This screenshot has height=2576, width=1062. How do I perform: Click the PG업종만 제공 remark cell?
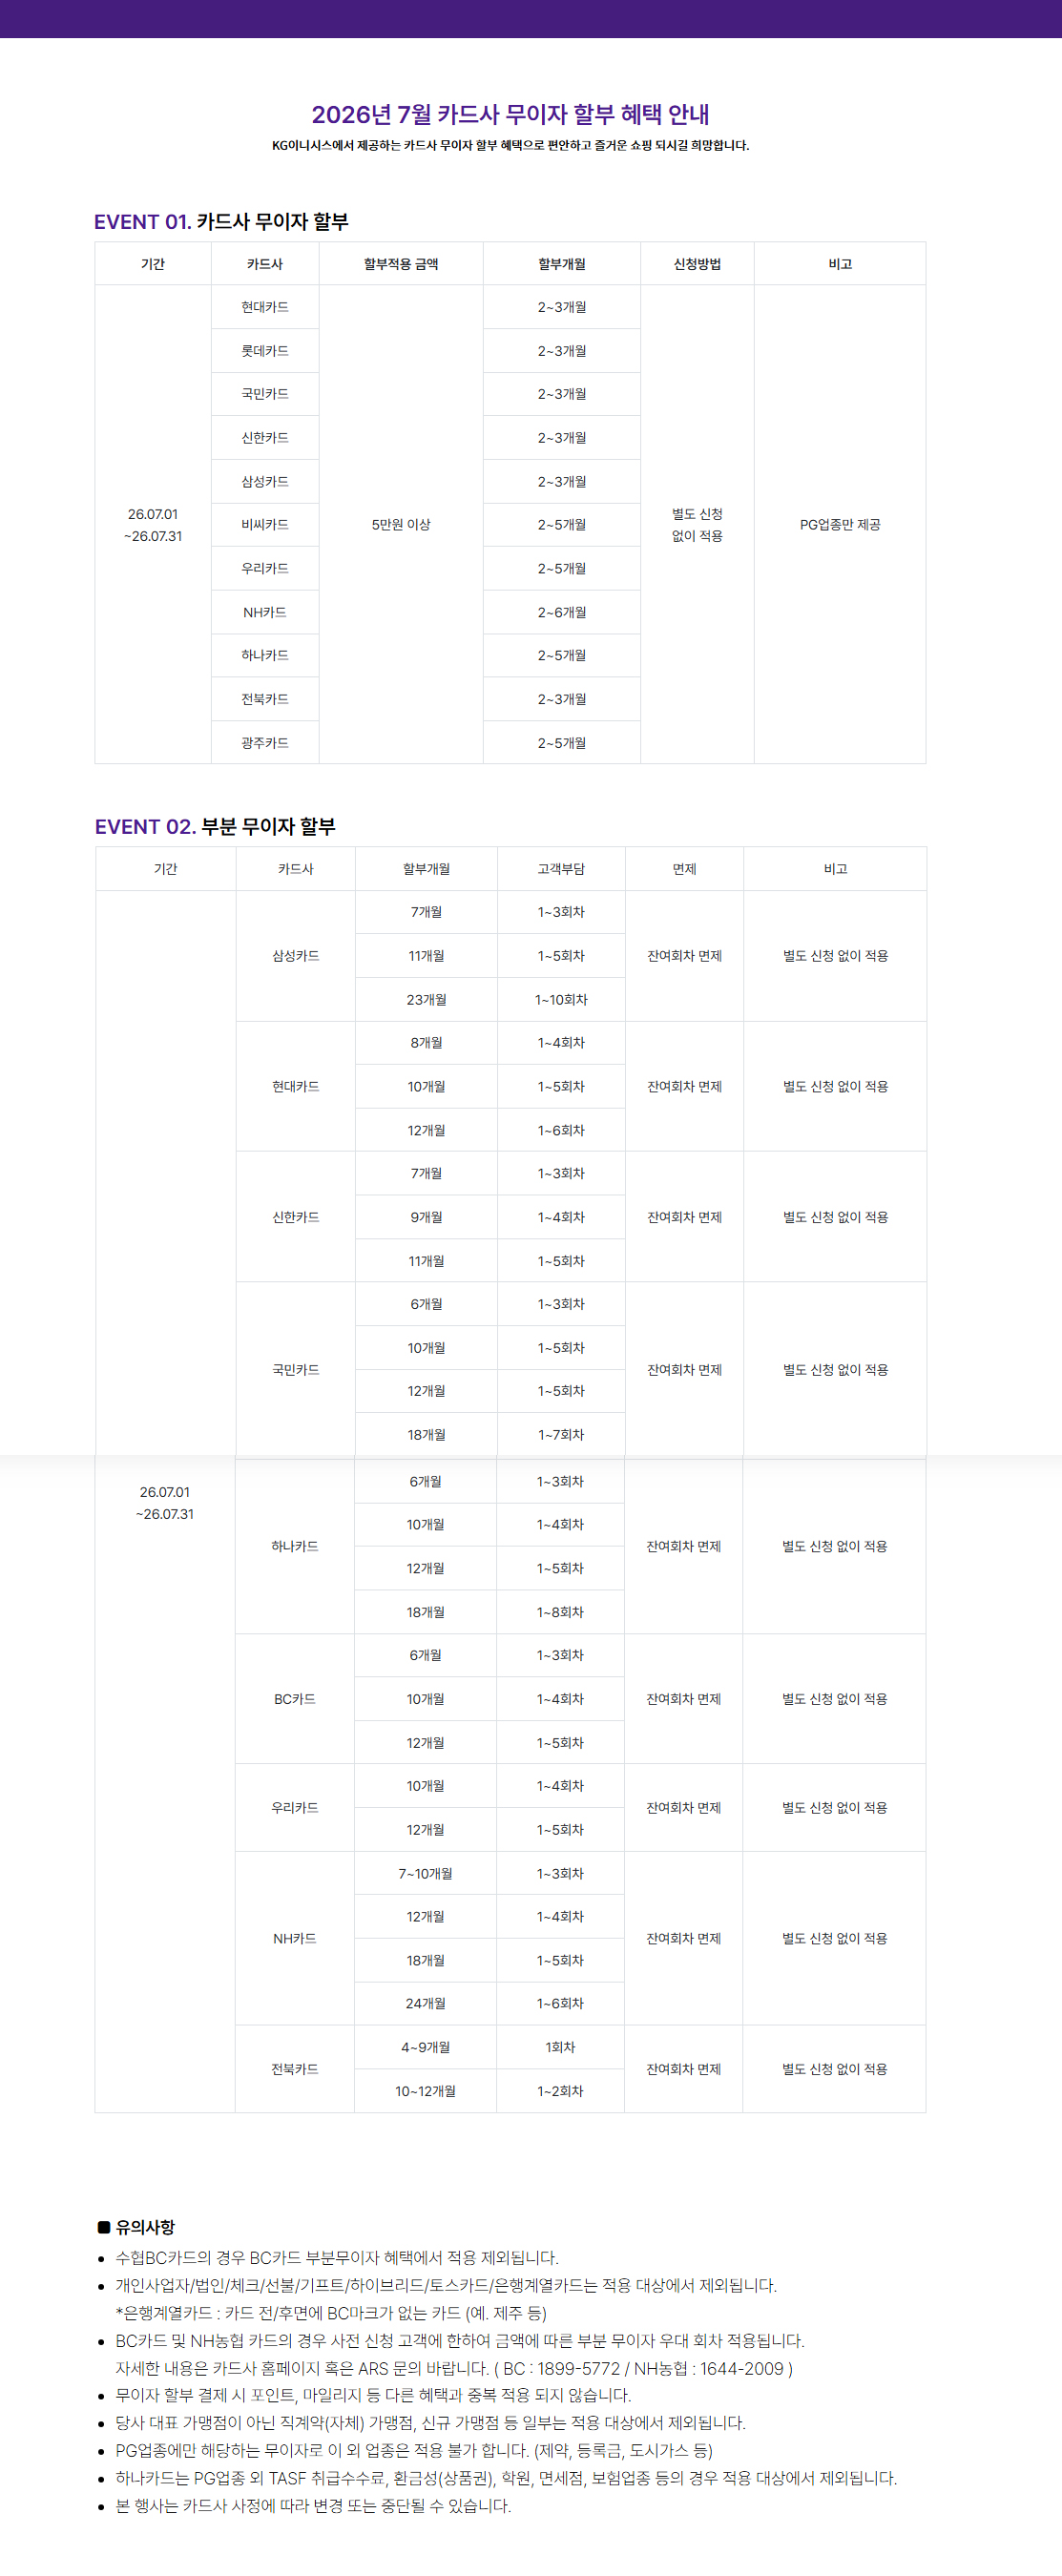click(x=840, y=524)
